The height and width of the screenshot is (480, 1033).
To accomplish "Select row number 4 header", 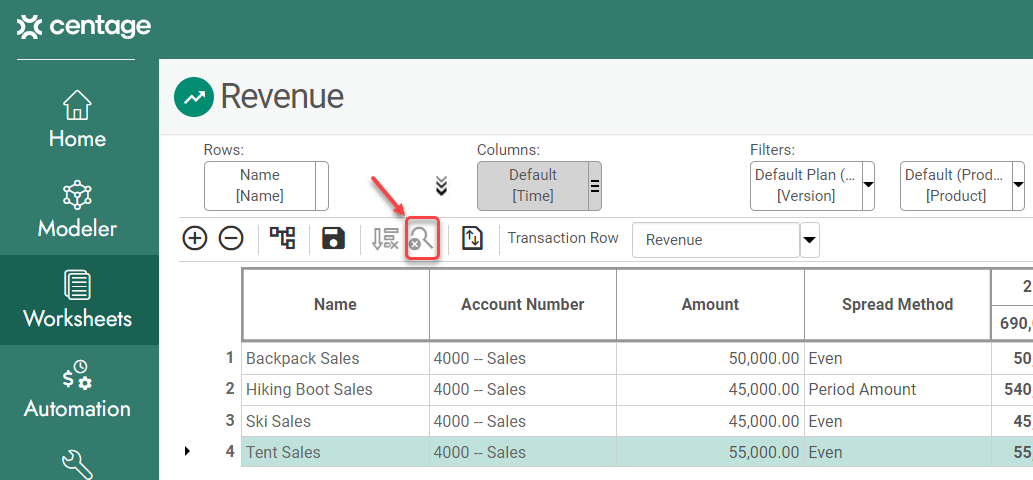I will point(230,452).
